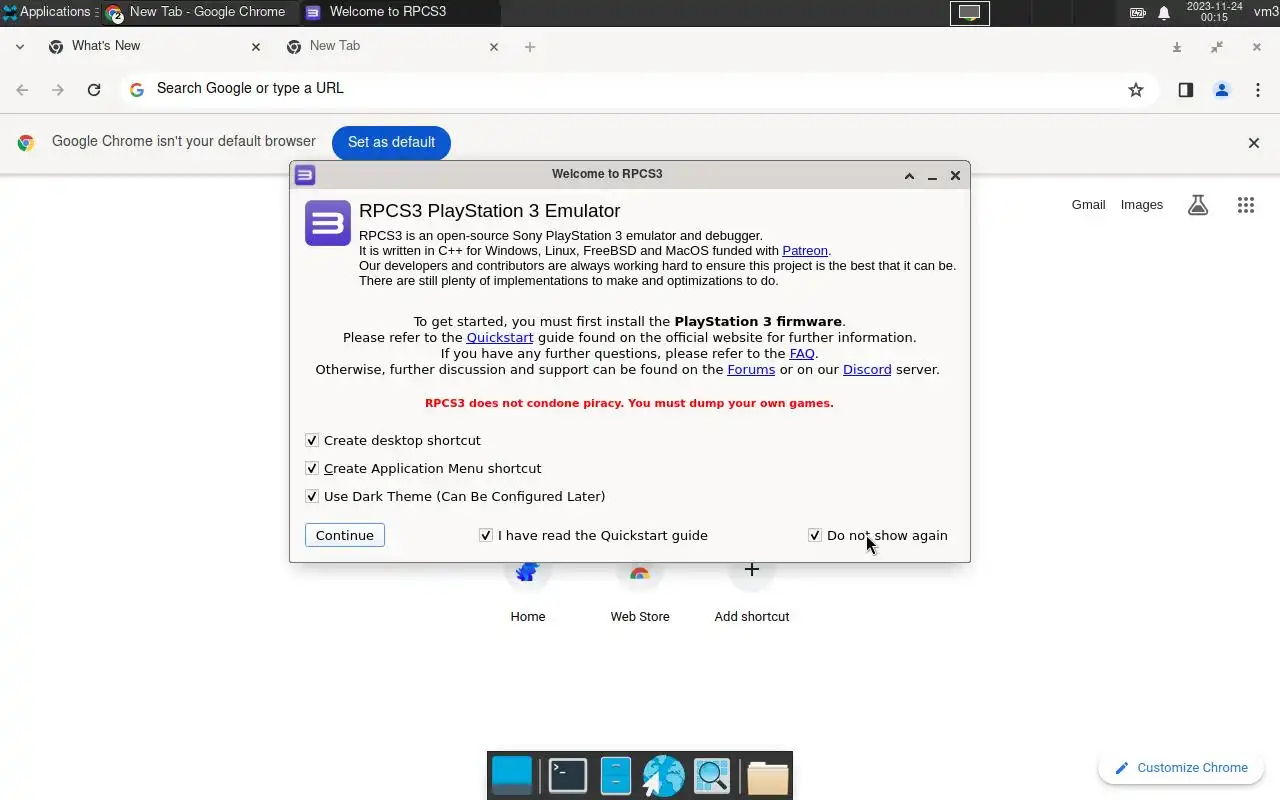Open the application finder magnifier
1280x800 pixels.
pos(712,776)
